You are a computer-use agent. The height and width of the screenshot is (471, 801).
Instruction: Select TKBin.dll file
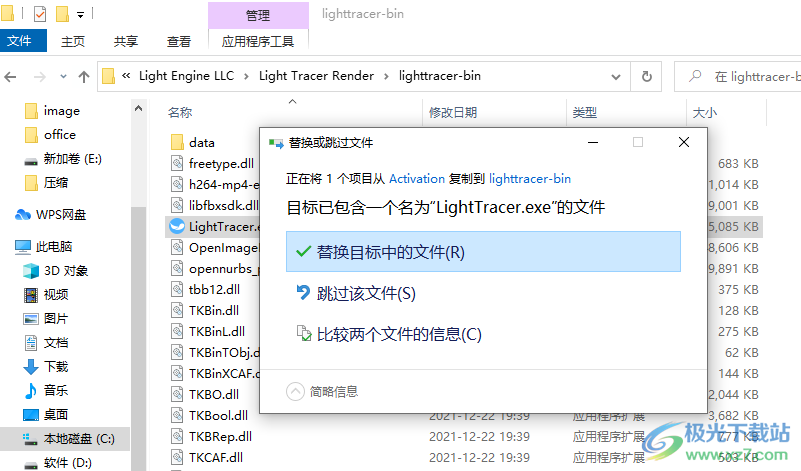pyautogui.click(x=214, y=310)
